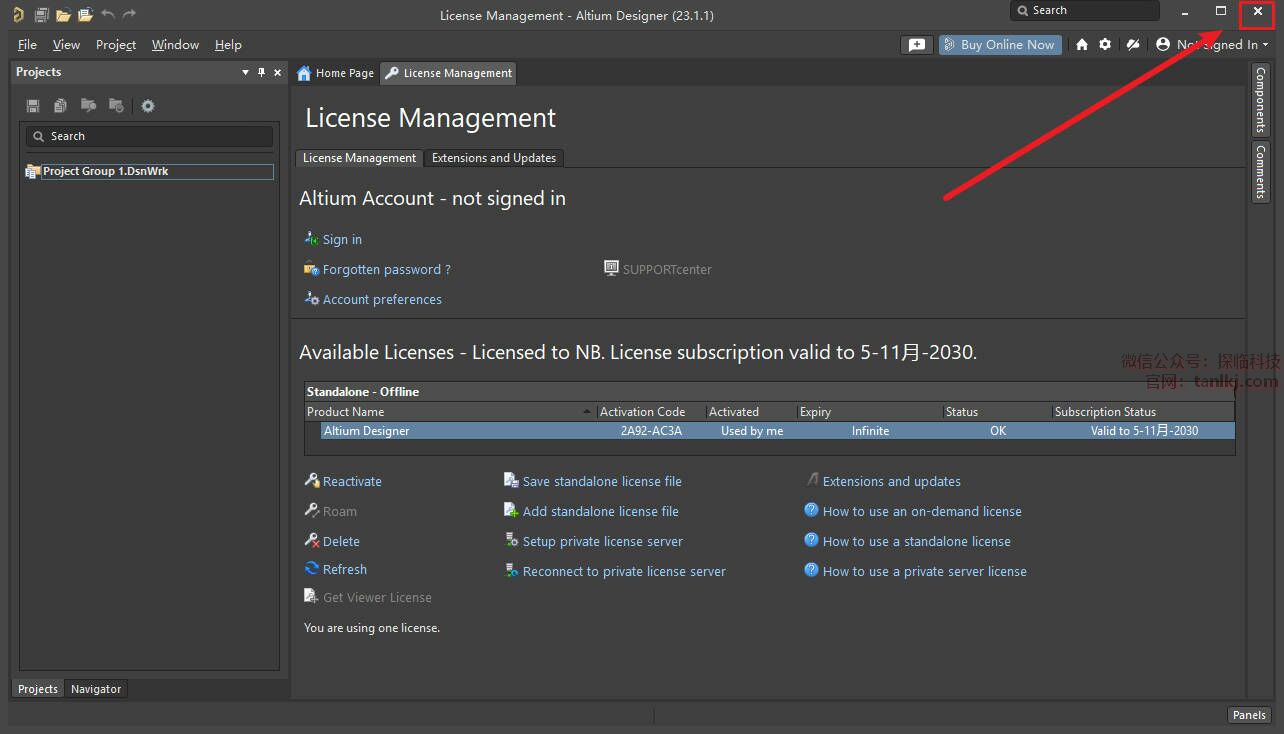Open How to use a private server license

pos(925,572)
